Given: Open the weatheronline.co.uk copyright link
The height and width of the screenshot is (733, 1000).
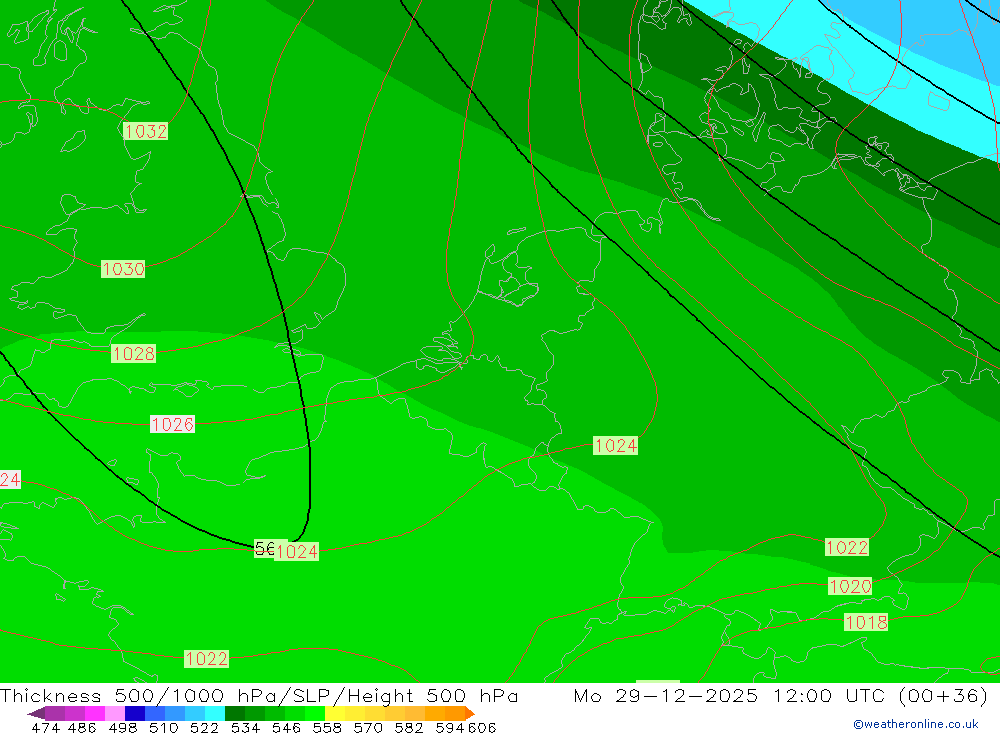Looking at the screenshot, I should pyautogui.click(x=916, y=724).
